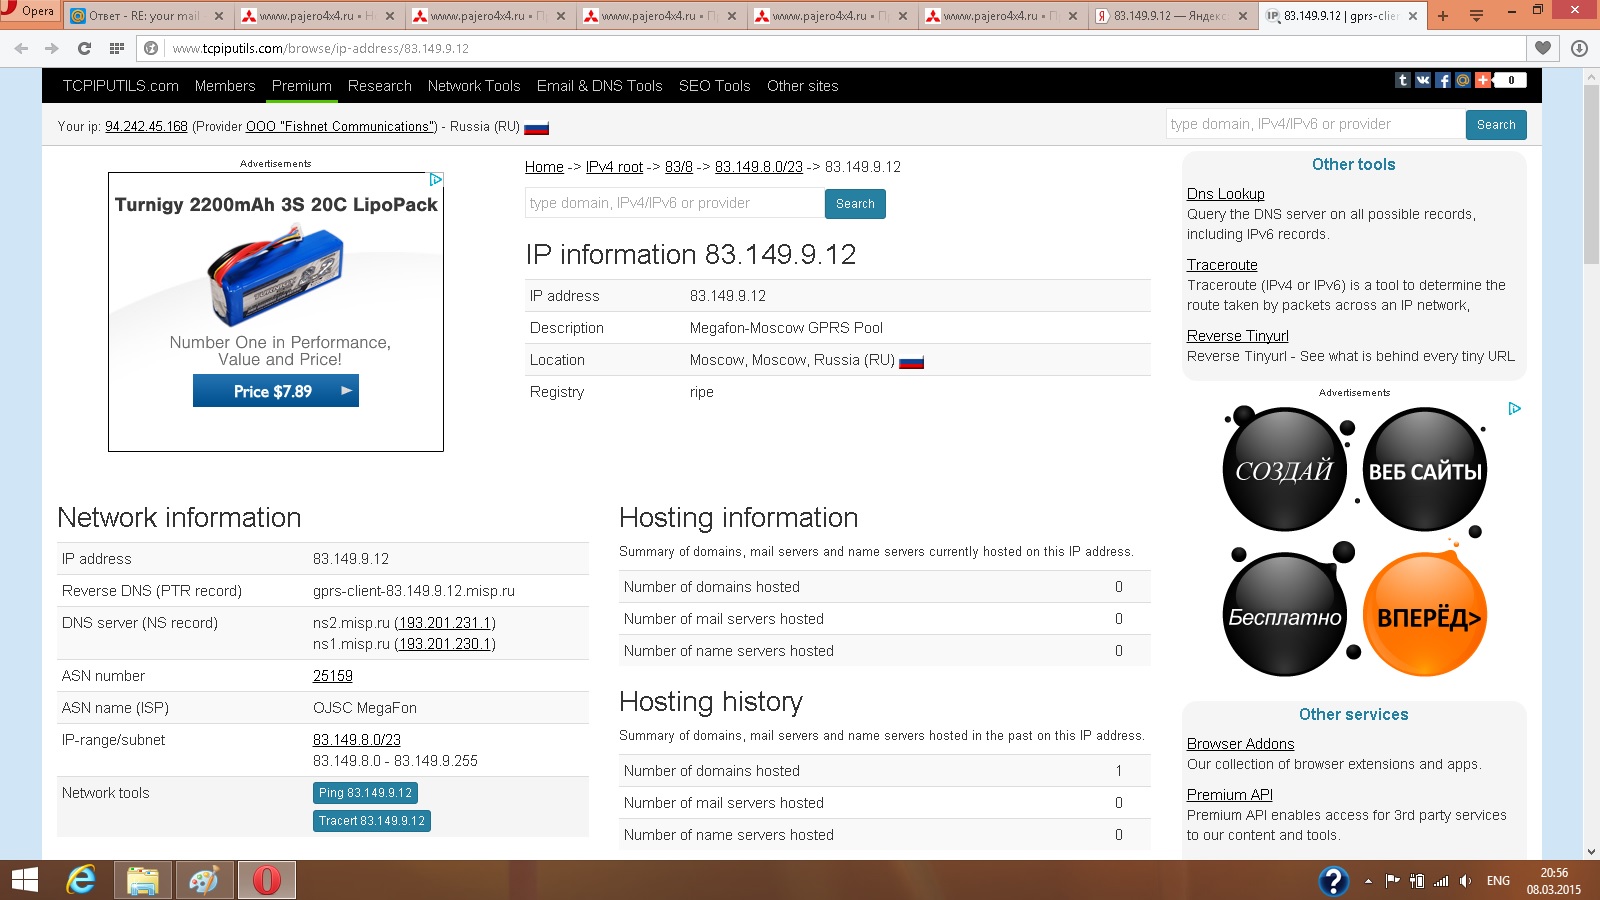
Task: Open the Network Tools menu
Action: point(474,86)
